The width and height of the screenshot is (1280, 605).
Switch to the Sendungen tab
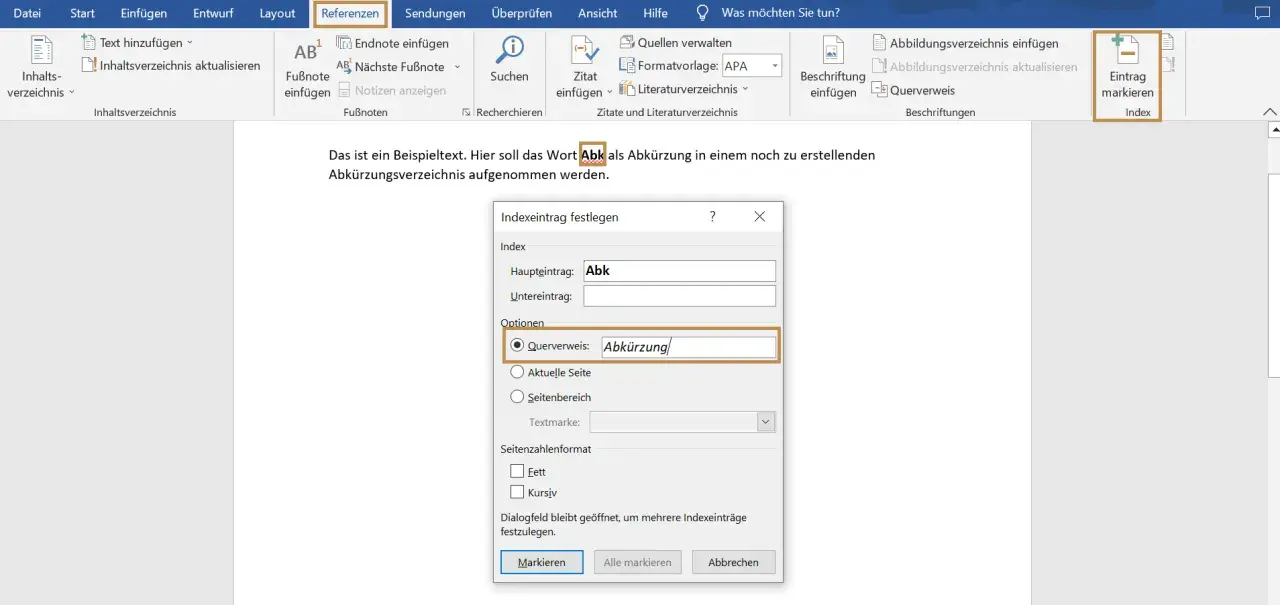[x=435, y=13]
